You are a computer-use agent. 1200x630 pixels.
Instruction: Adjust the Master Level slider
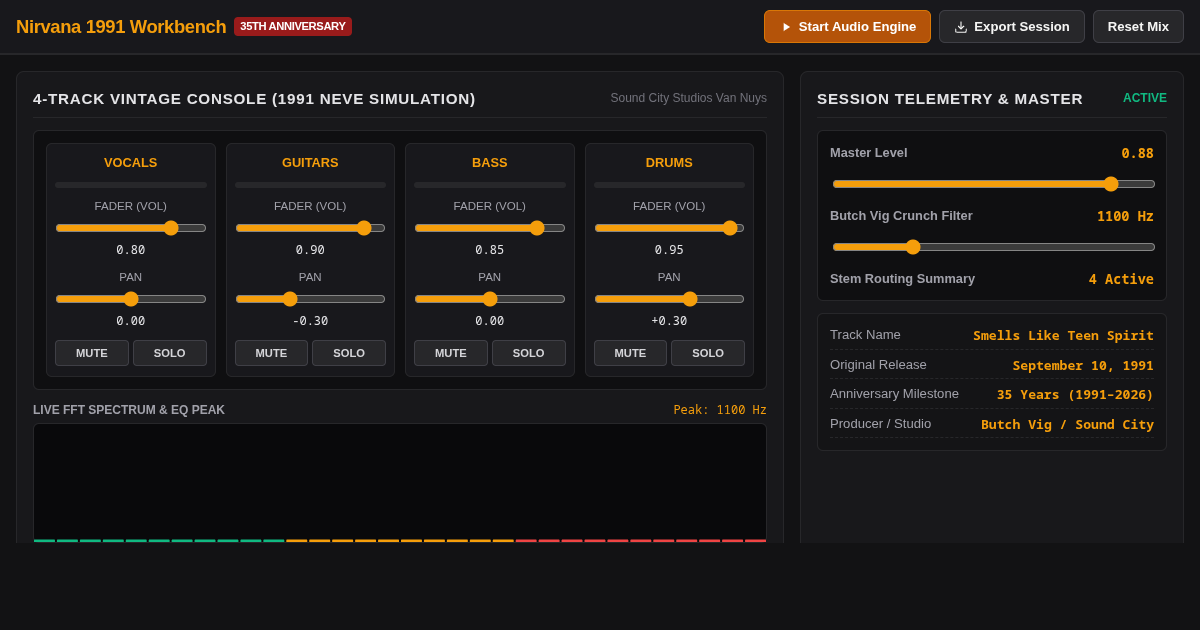coord(994,184)
